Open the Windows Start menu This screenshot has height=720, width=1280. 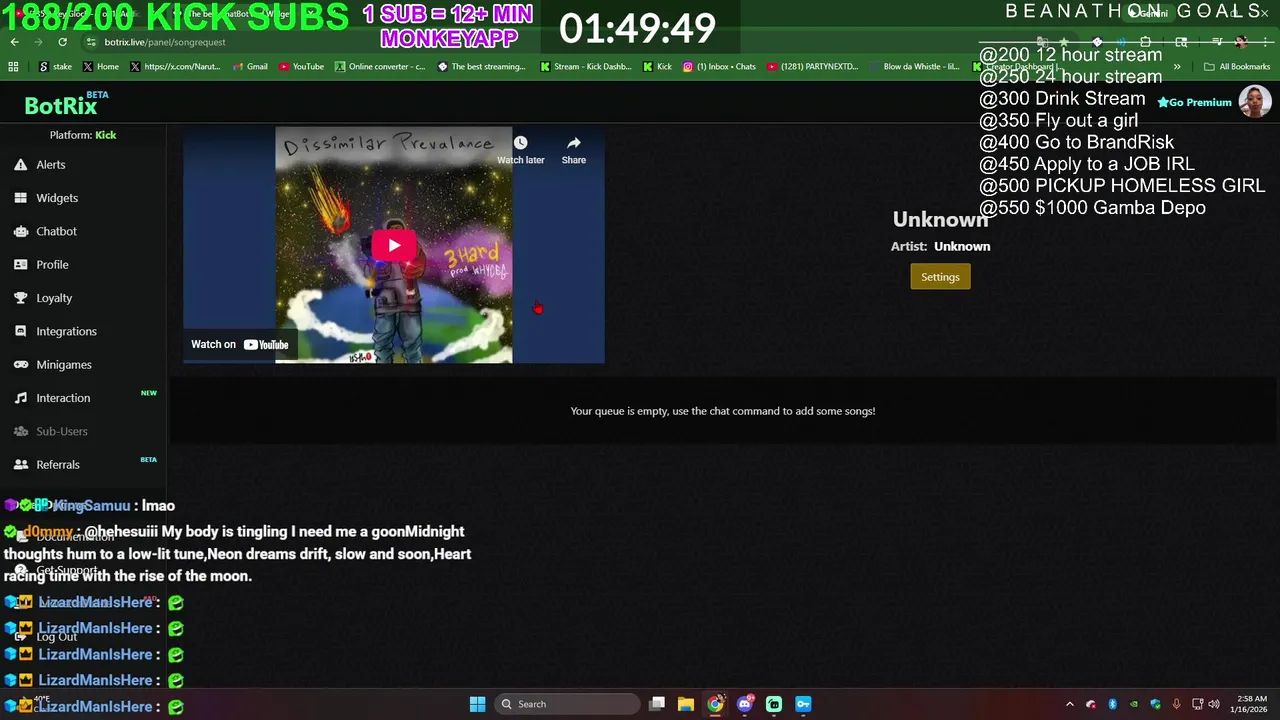click(x=477, y=704)
